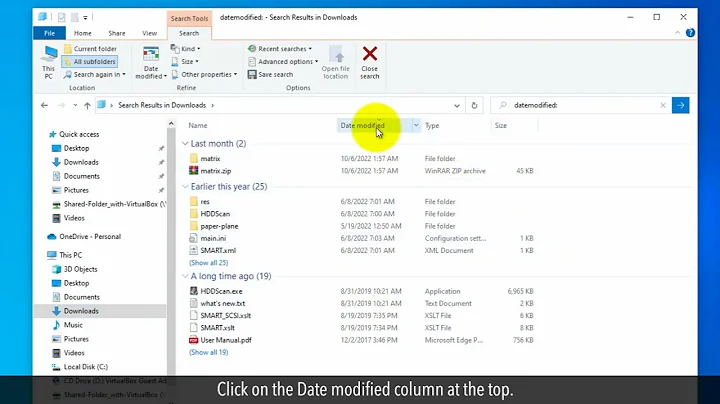
Task: Open OneDrive - Personal in sidebar
Action: [x=90, y=237]
